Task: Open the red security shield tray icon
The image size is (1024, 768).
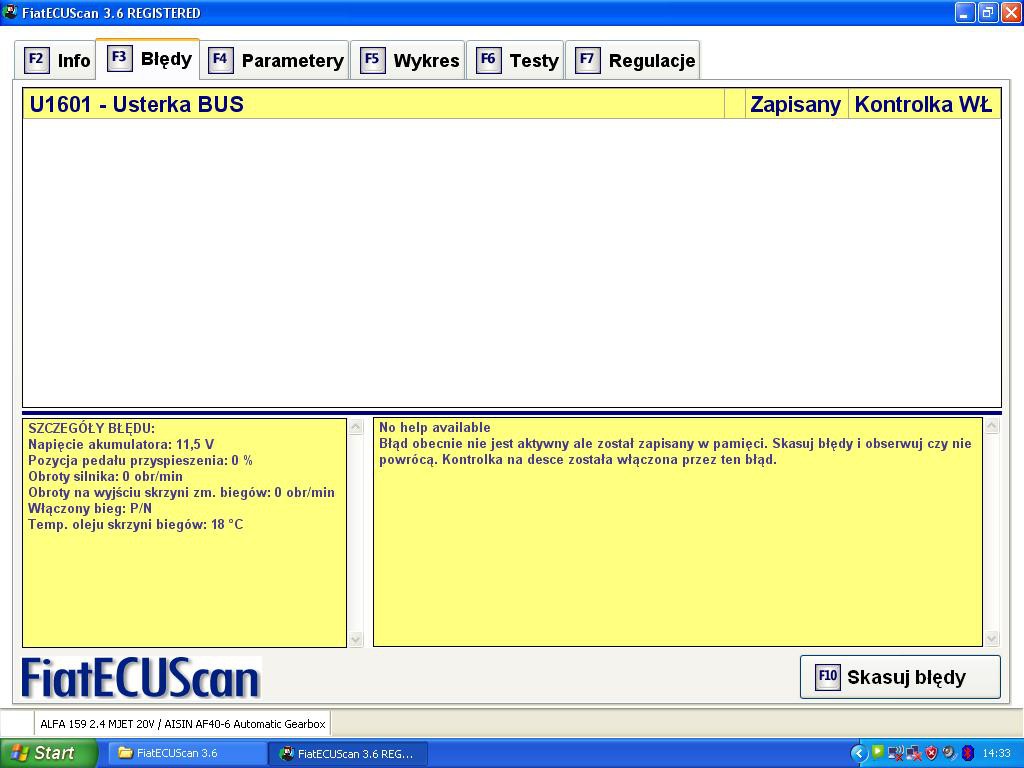Action: (931, 754)
